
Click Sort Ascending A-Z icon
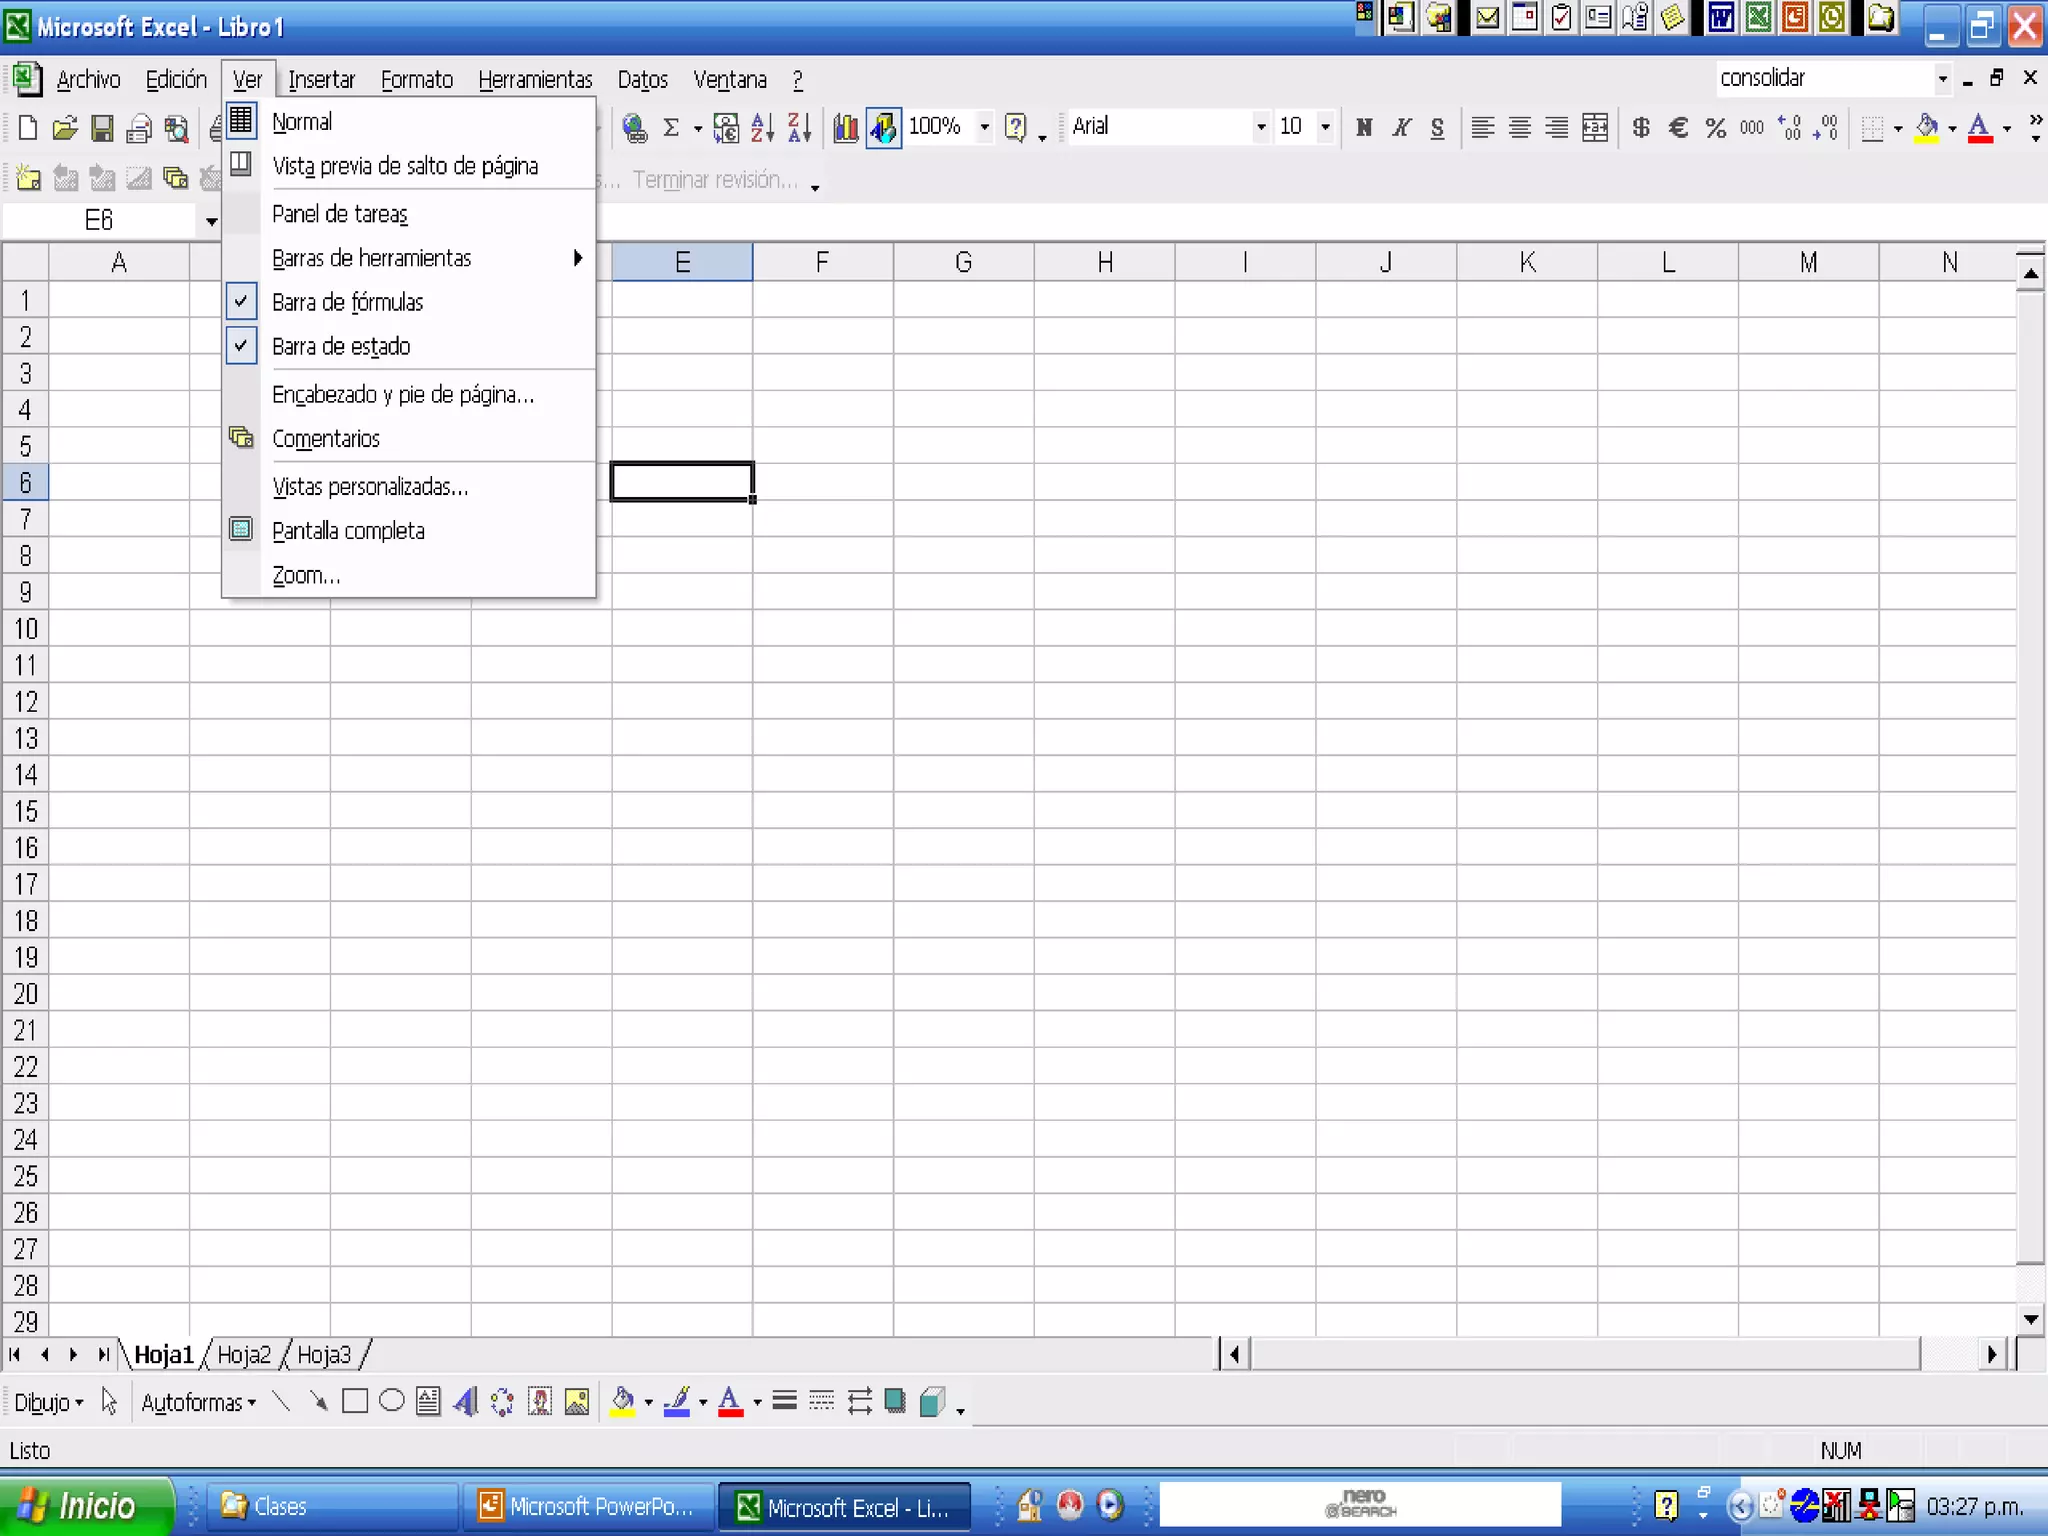[x=762, y=127]
